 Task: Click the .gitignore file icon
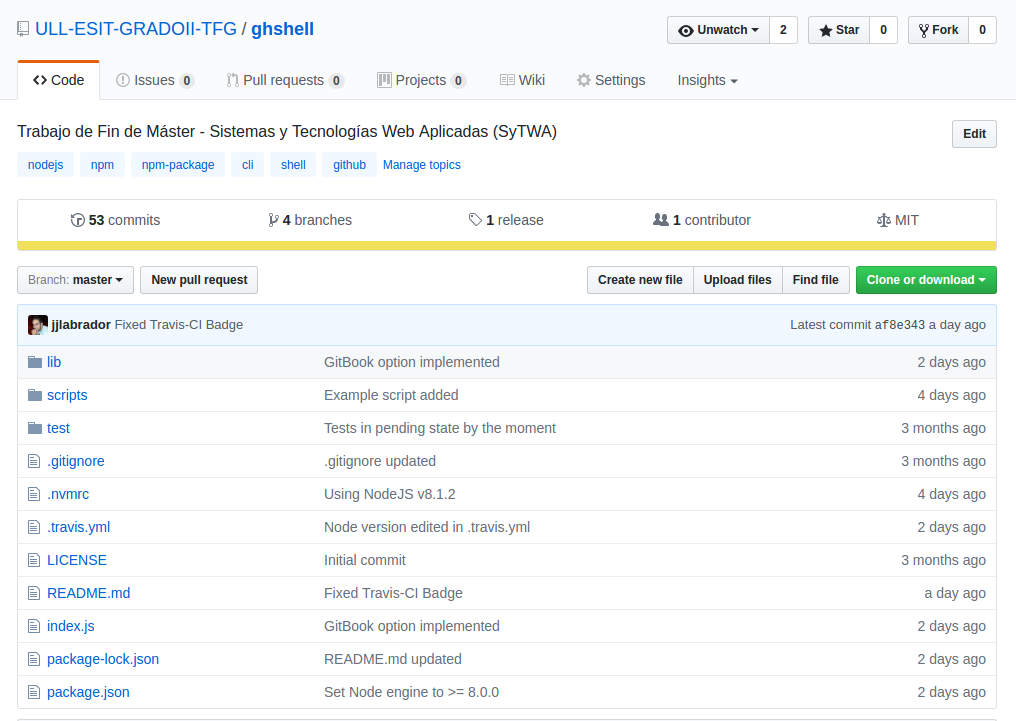click(x=34, y=461)
